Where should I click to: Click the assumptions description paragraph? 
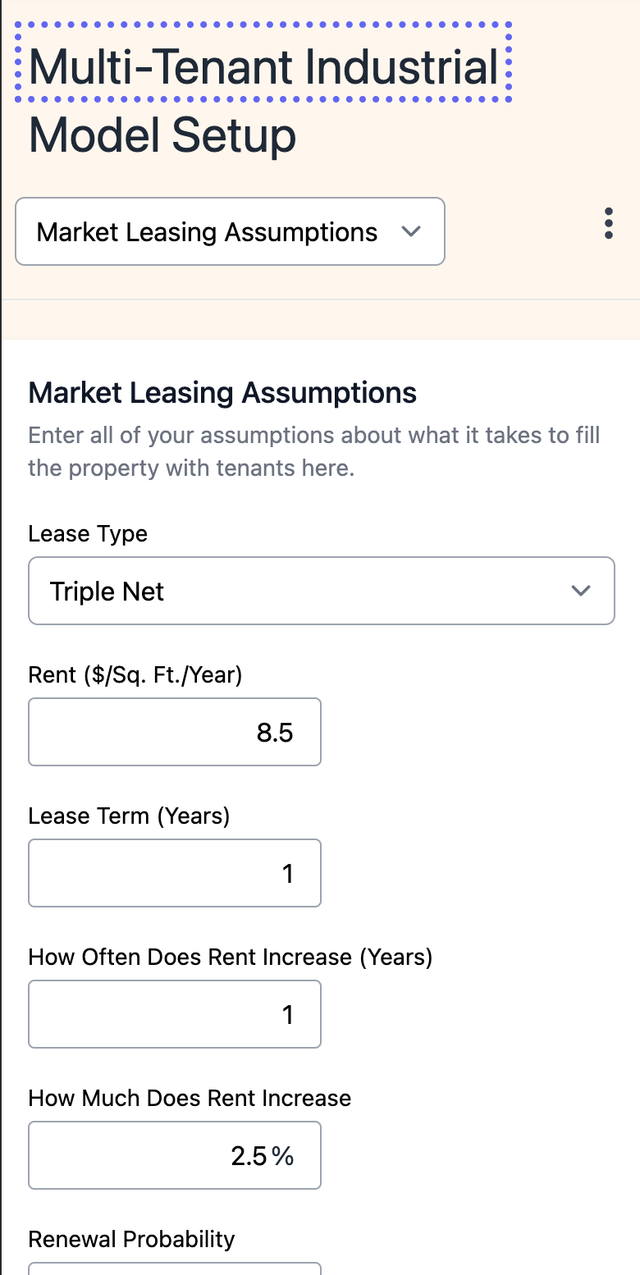(314, 451)
